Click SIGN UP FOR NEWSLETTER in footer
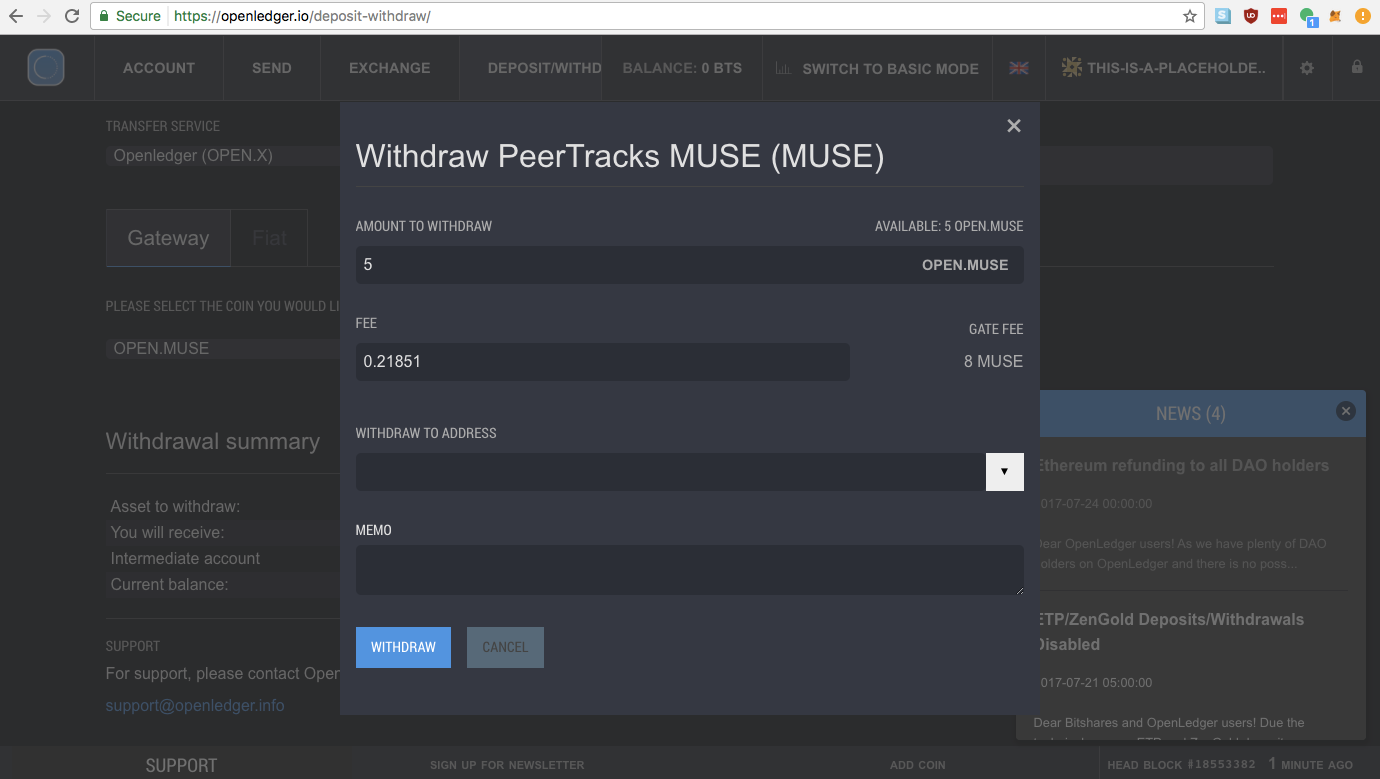 pyautogui.click(x=507, y=765)
